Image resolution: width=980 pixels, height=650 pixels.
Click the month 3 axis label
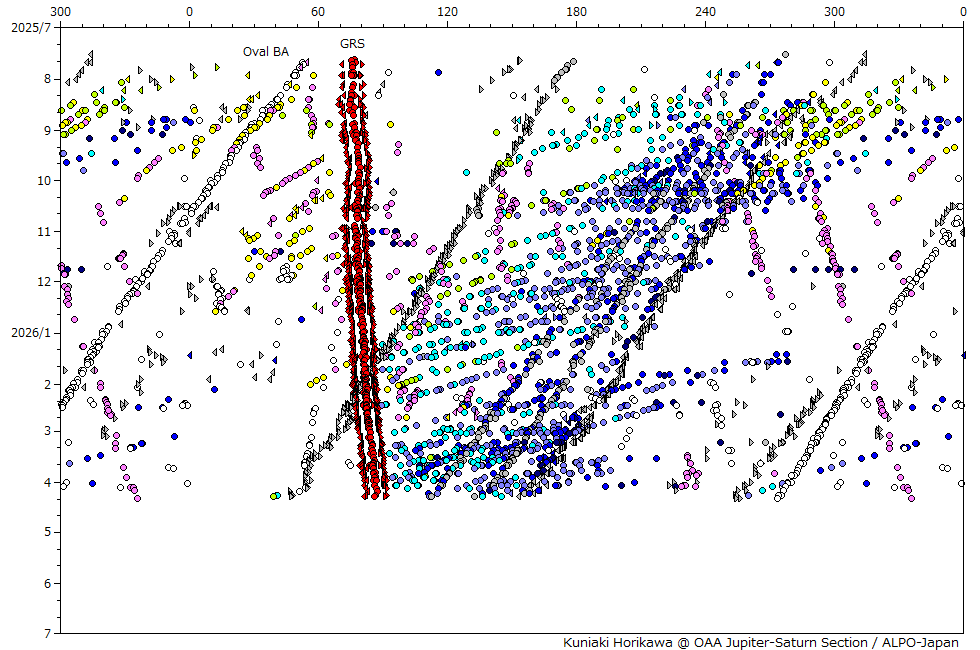click(x=47, y=431)
